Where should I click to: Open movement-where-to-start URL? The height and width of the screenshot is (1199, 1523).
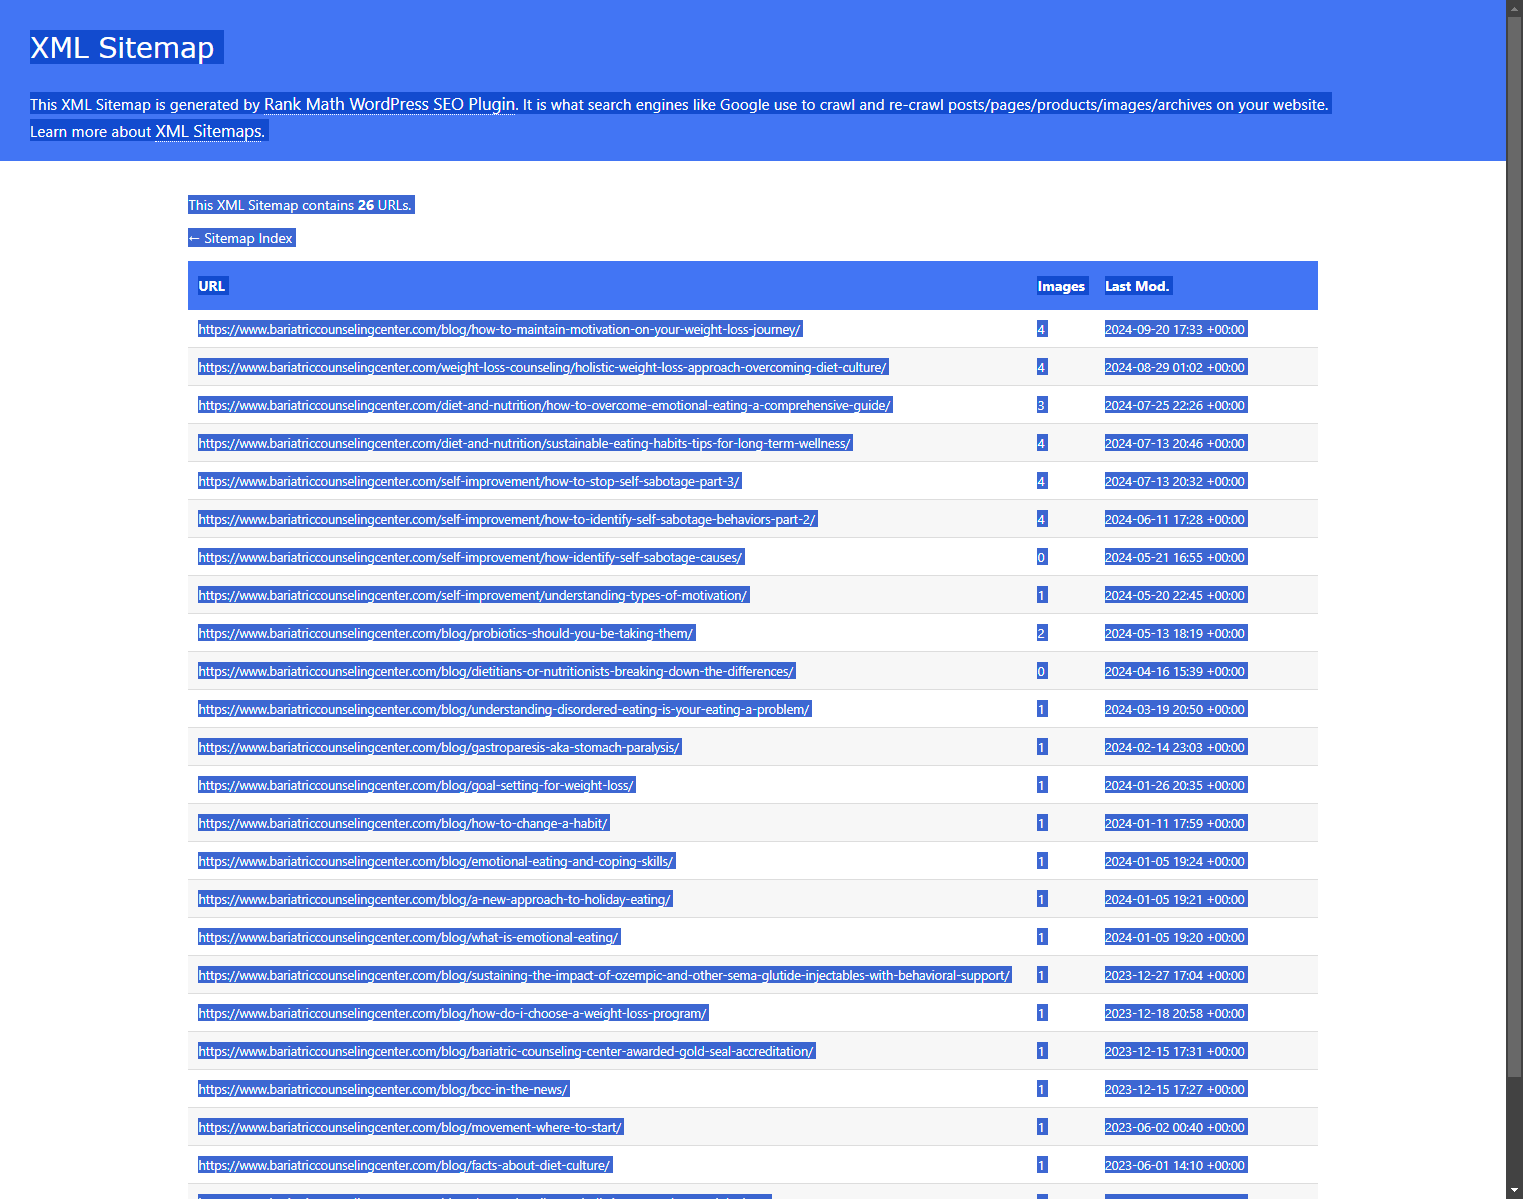(410, 1127)
